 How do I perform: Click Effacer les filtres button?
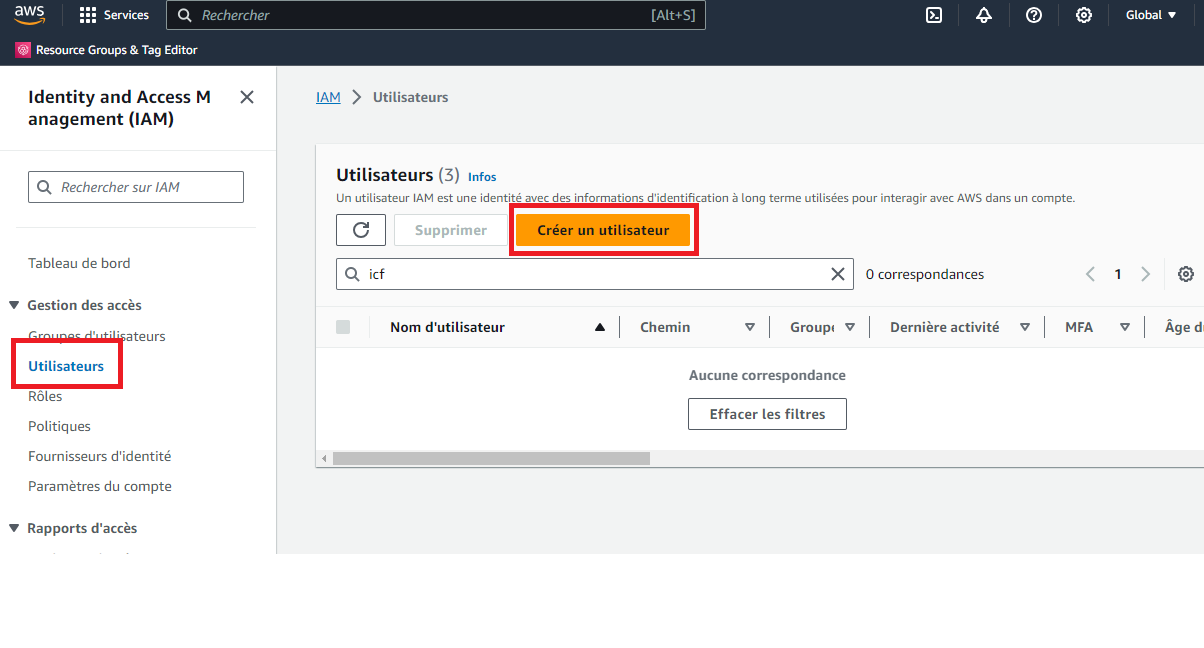(x=767, y=414)
